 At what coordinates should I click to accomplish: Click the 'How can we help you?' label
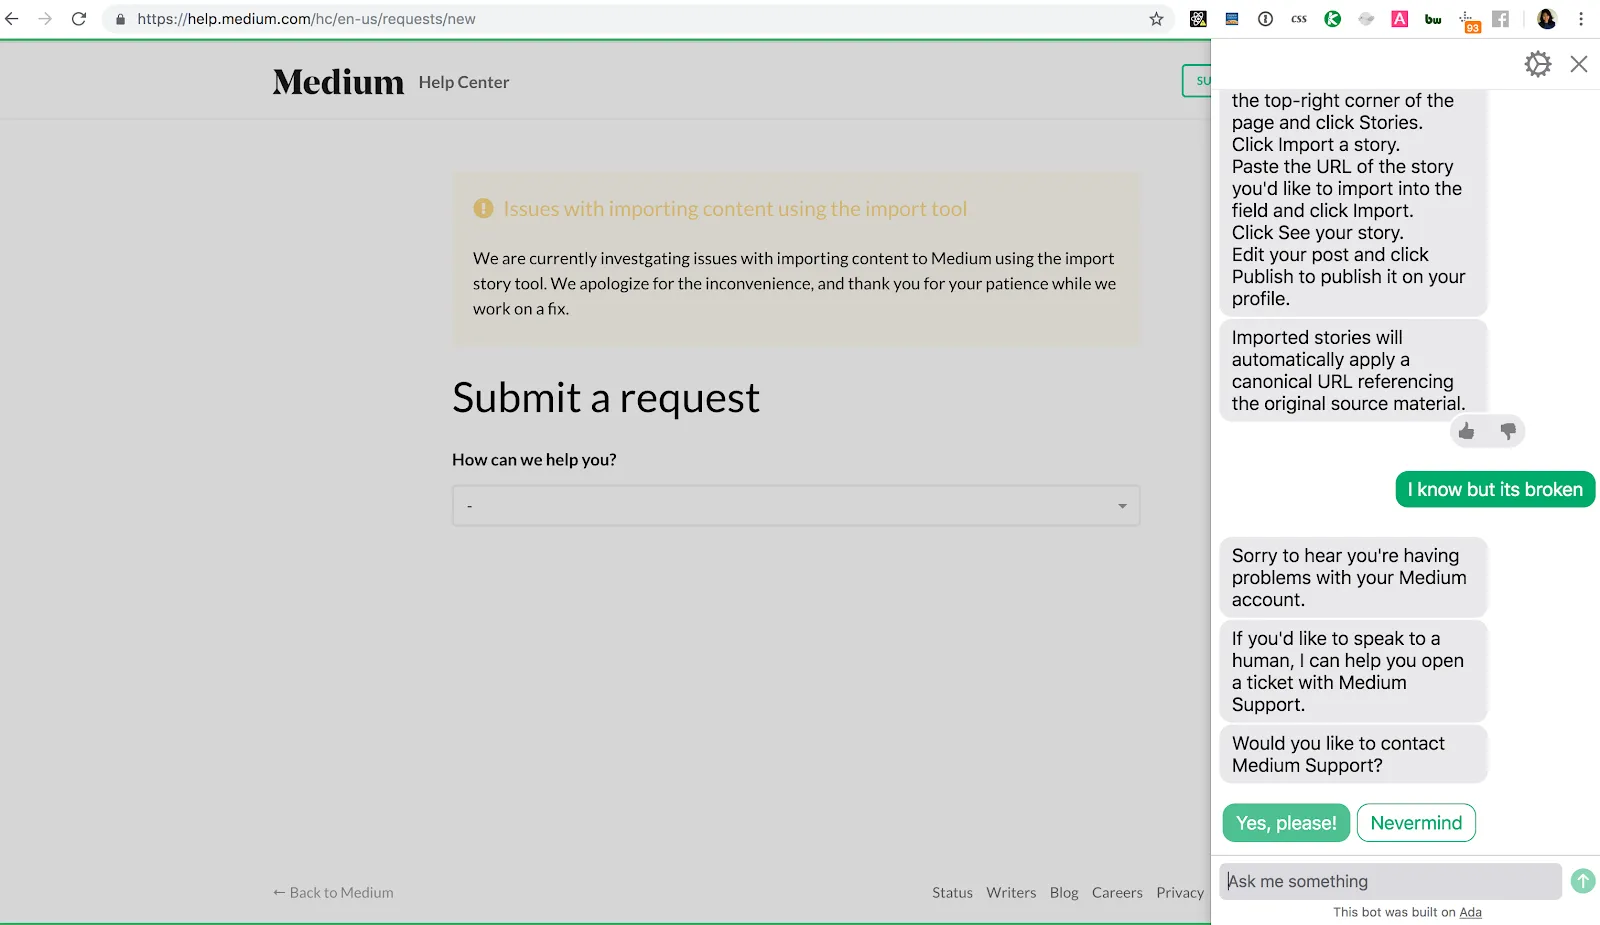[x=534, y=460]
